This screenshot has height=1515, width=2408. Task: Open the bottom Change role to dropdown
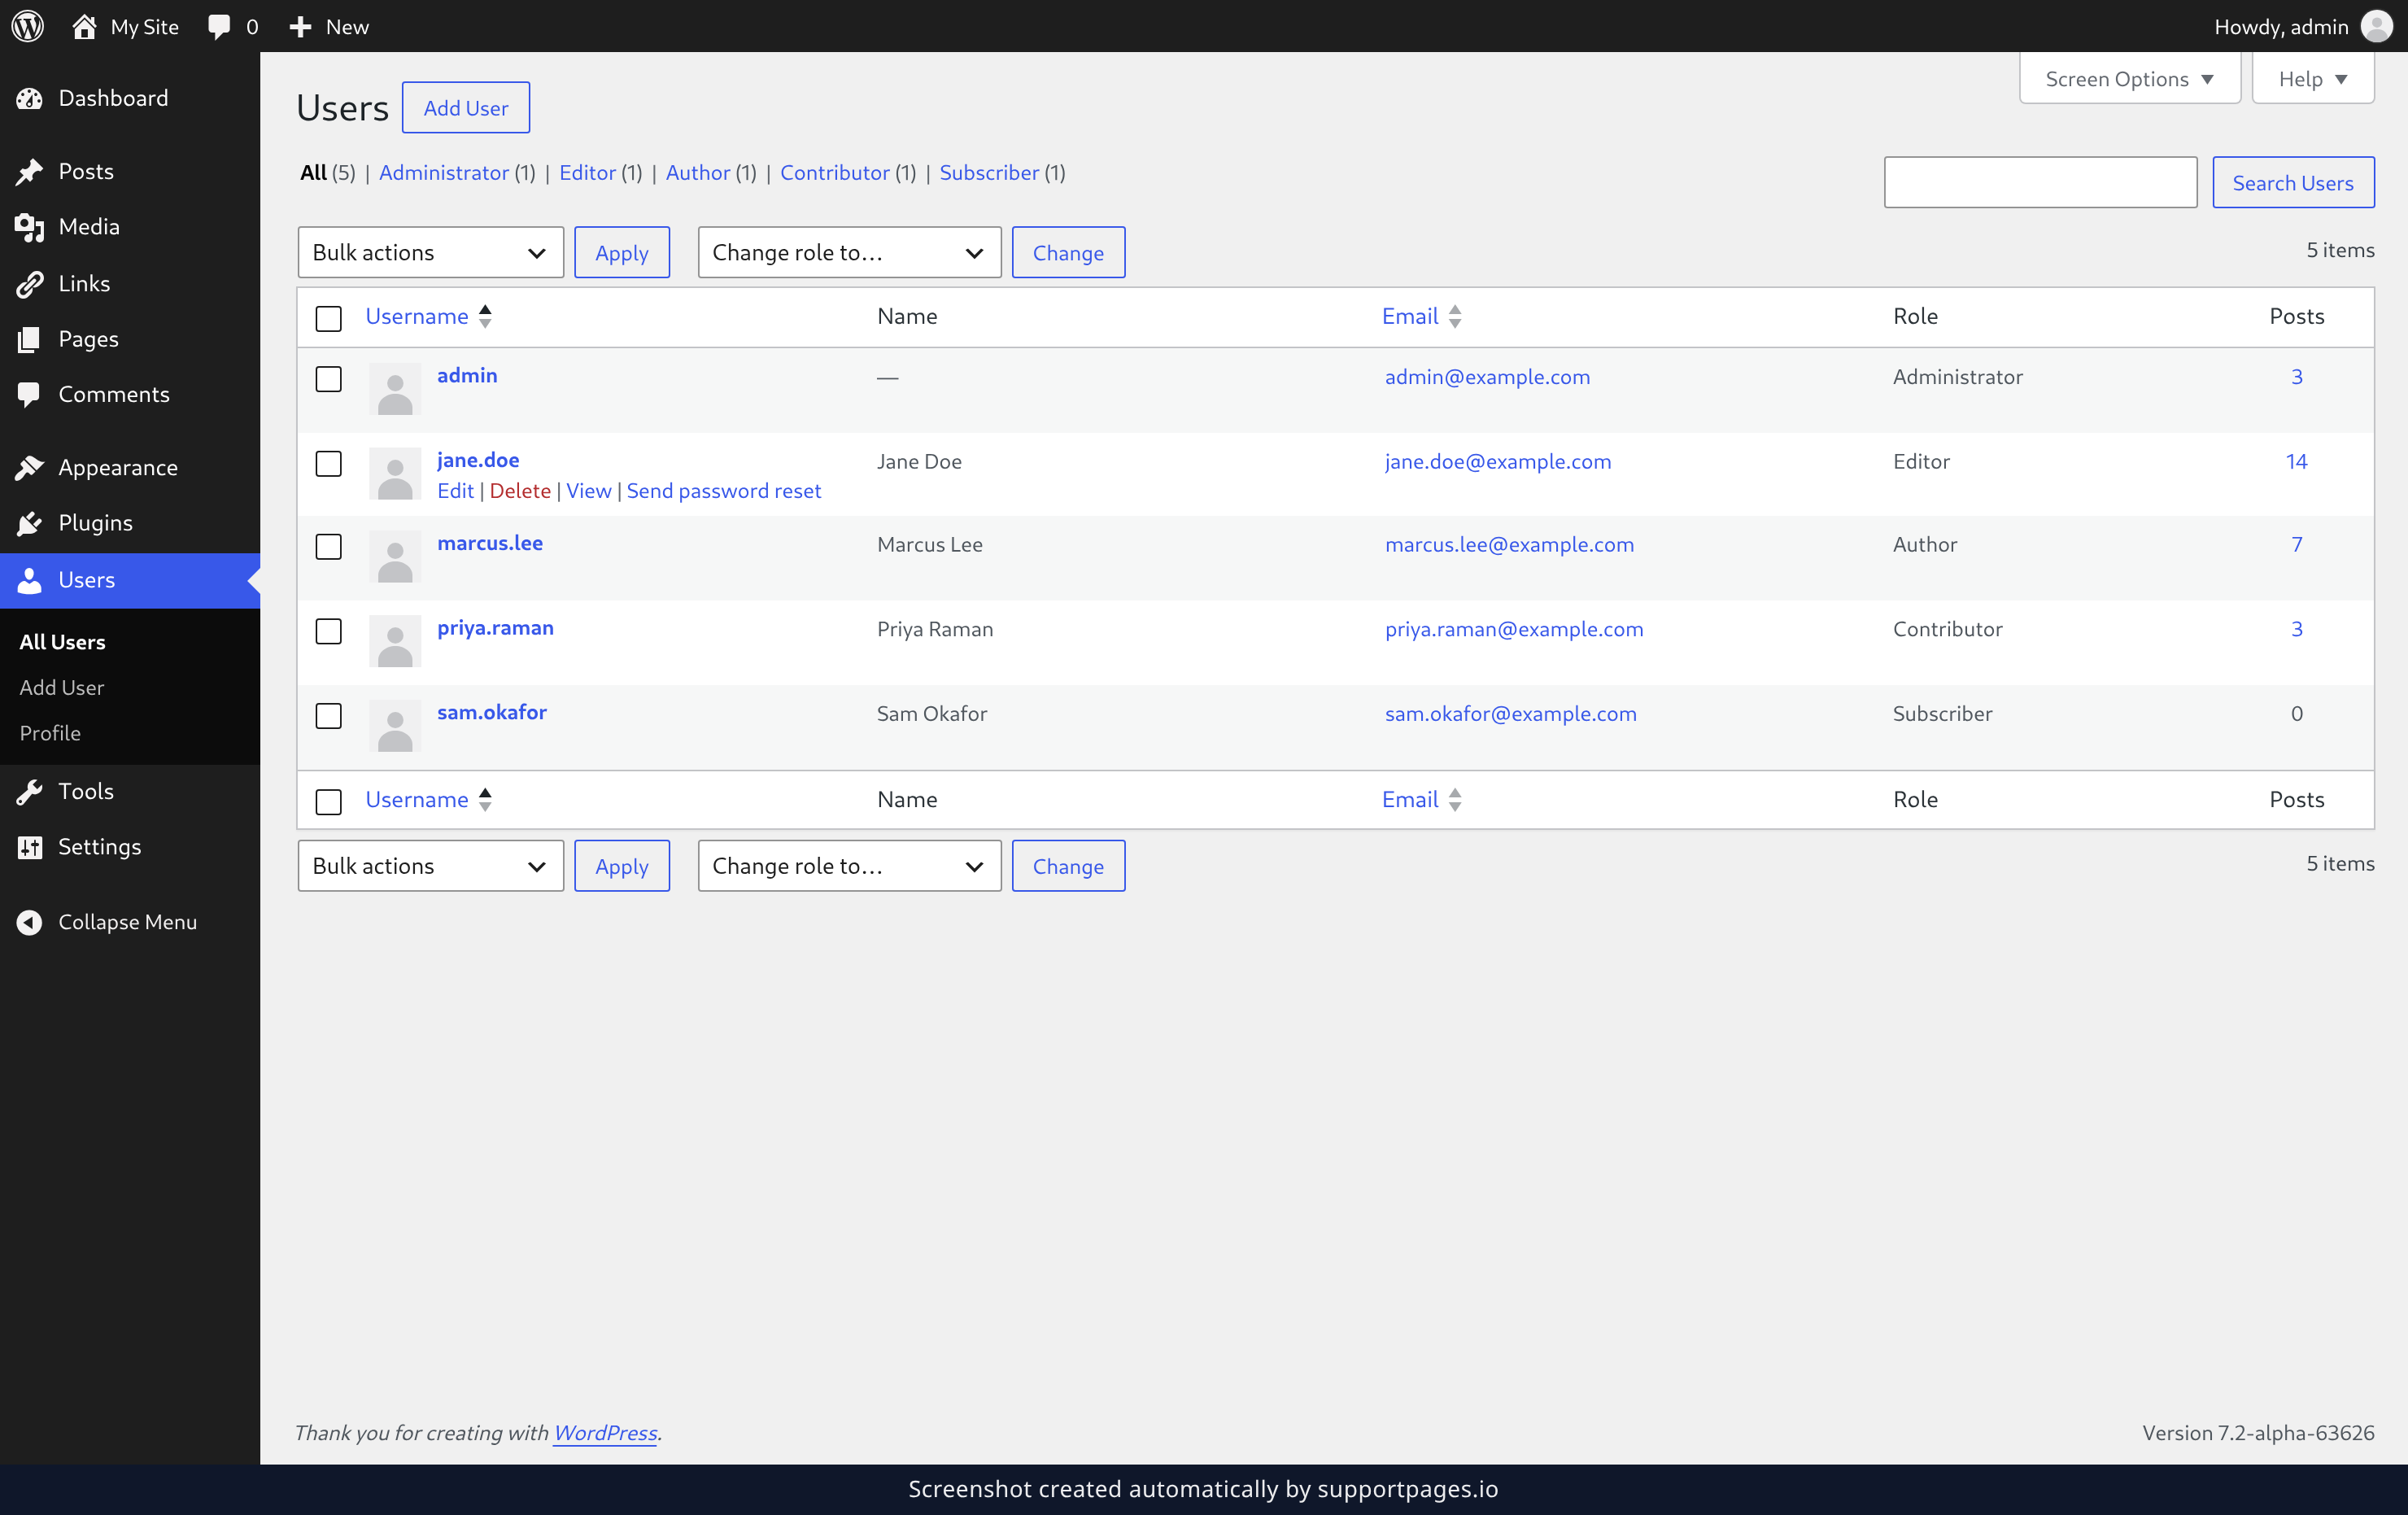pos(849,866)
